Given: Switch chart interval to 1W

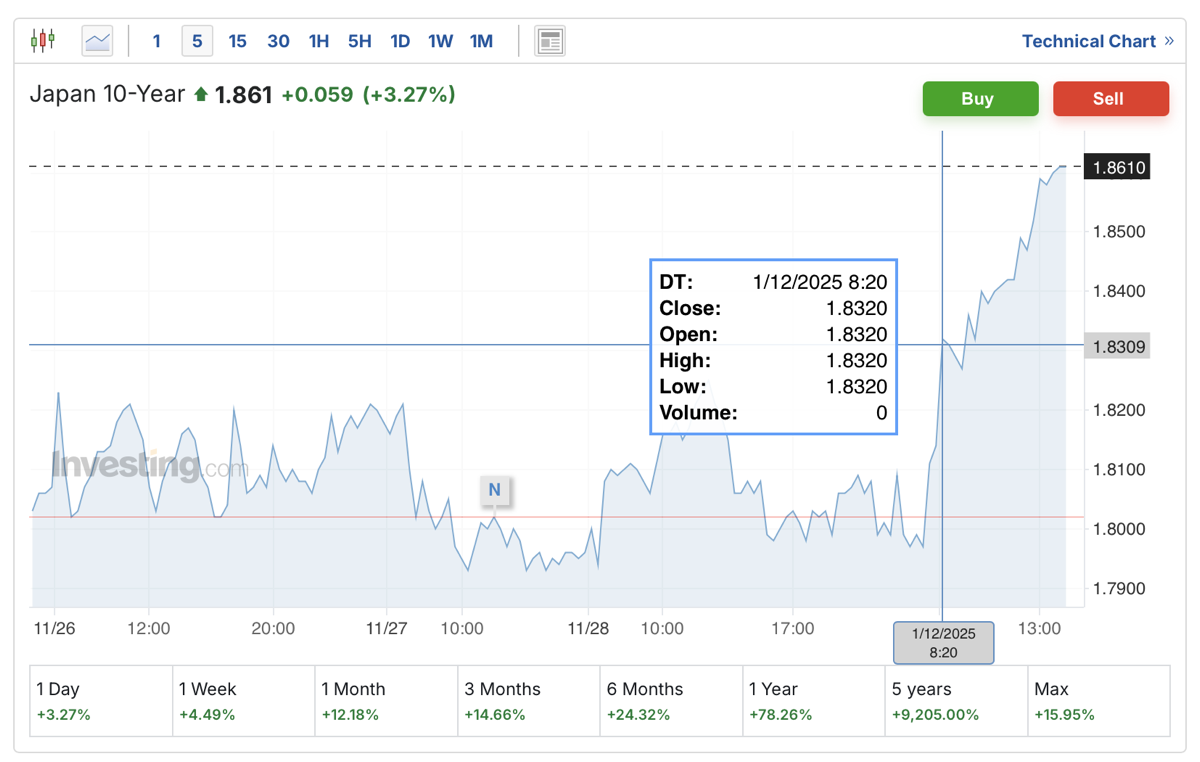Looking at the screenshot, I should pyautogui.click(x=440, y=41).
